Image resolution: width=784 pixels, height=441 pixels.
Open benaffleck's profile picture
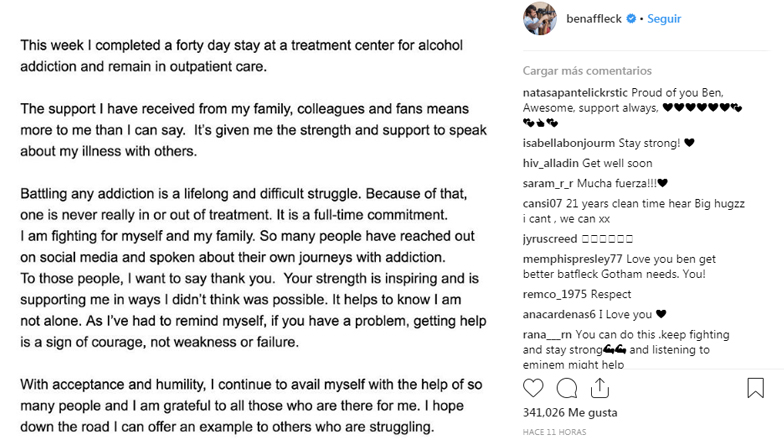[540, 18]
